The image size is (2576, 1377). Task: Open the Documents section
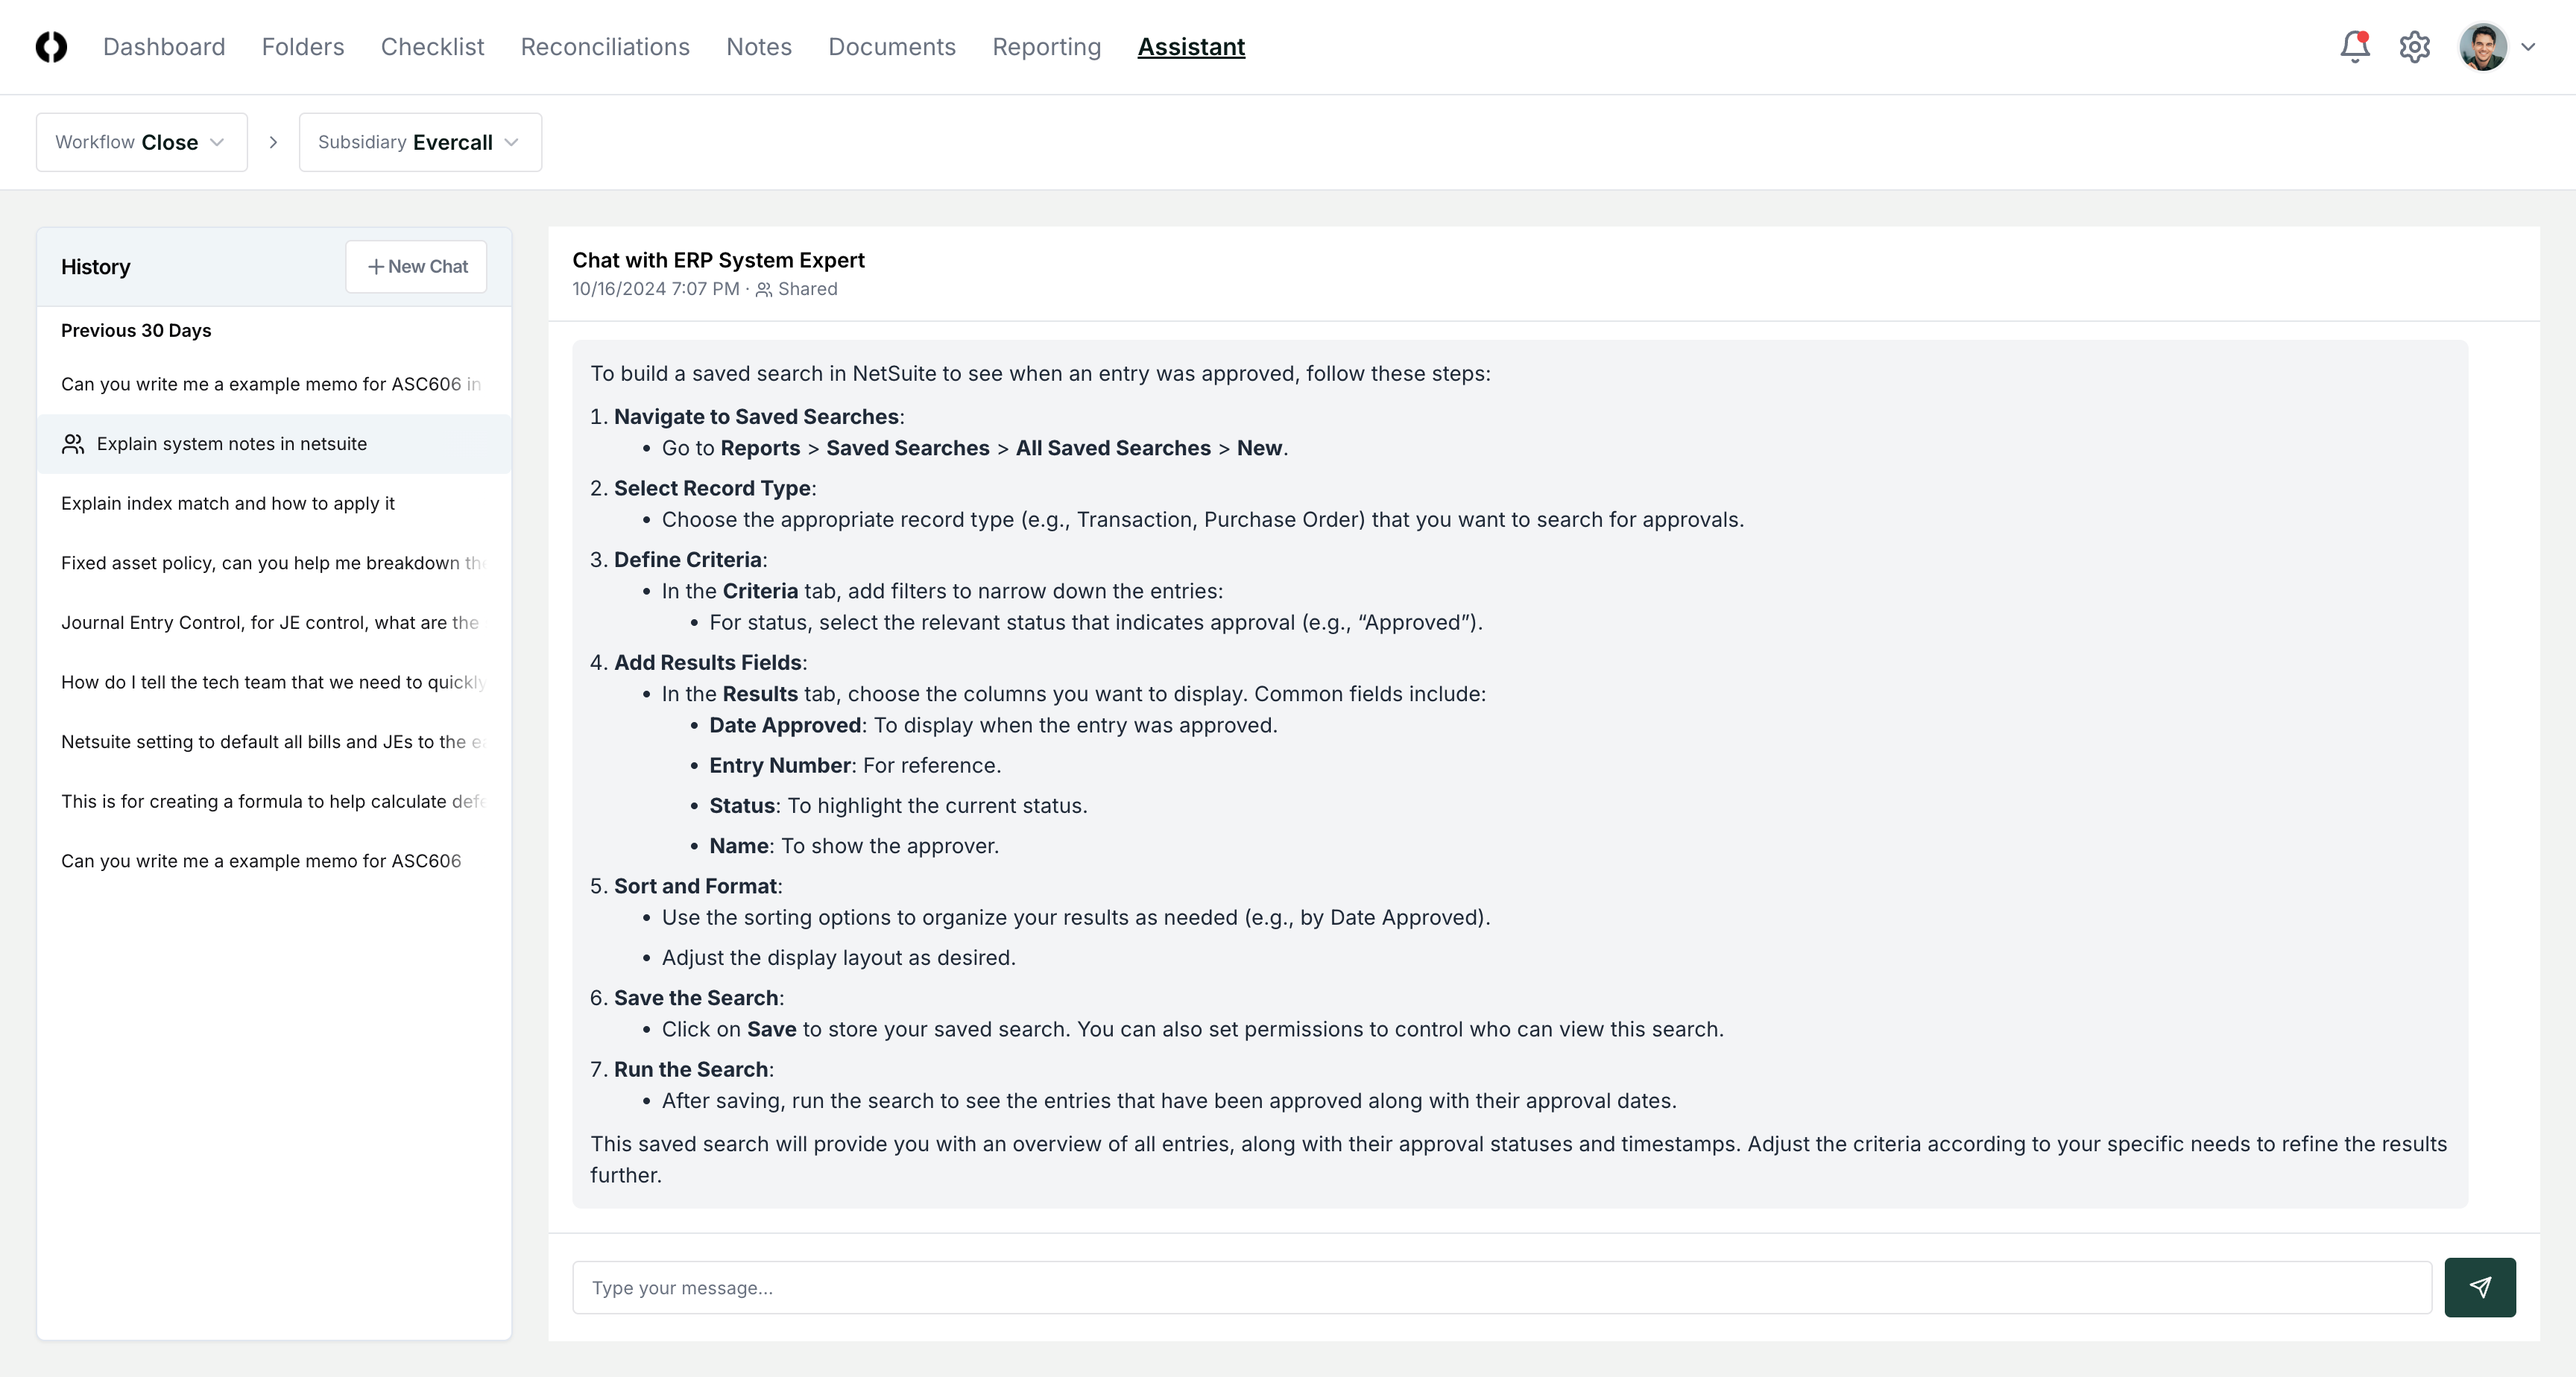(891, 47)
